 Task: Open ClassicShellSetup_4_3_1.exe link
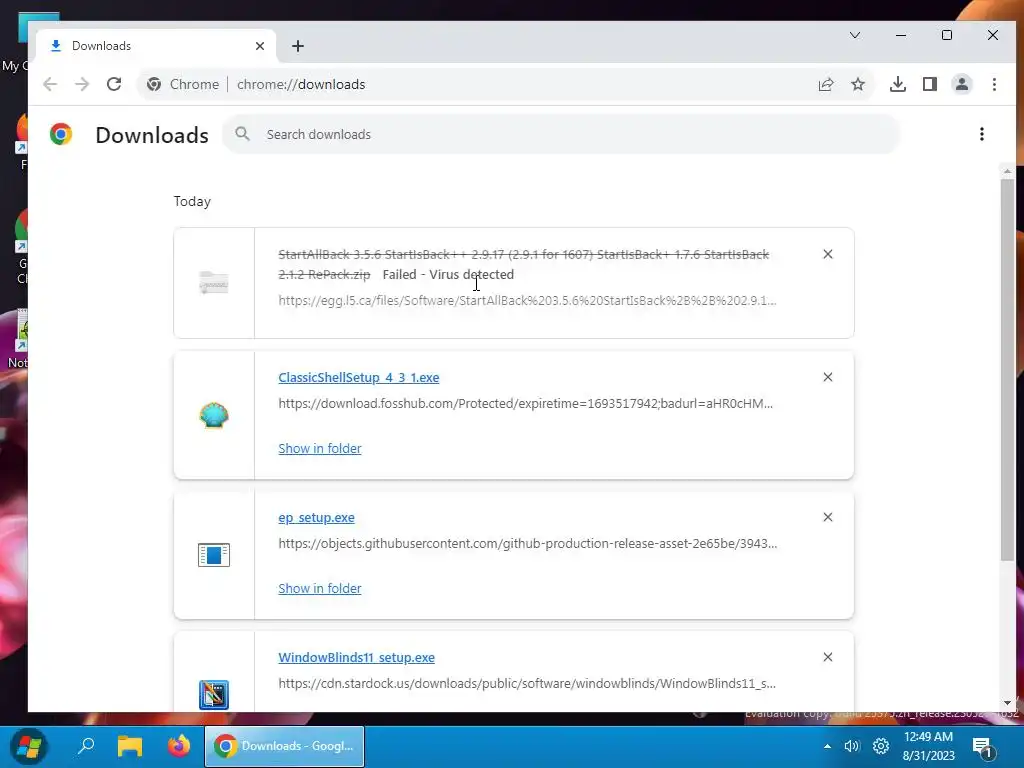pos(359,377)
